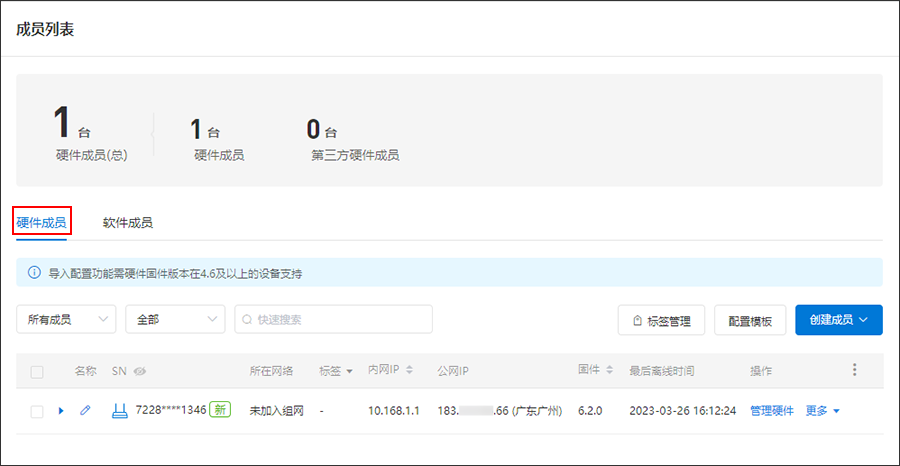This screenshot has width=900, height=466.
Task: Expand the 更多 actions menu
Action: (823, 411)
